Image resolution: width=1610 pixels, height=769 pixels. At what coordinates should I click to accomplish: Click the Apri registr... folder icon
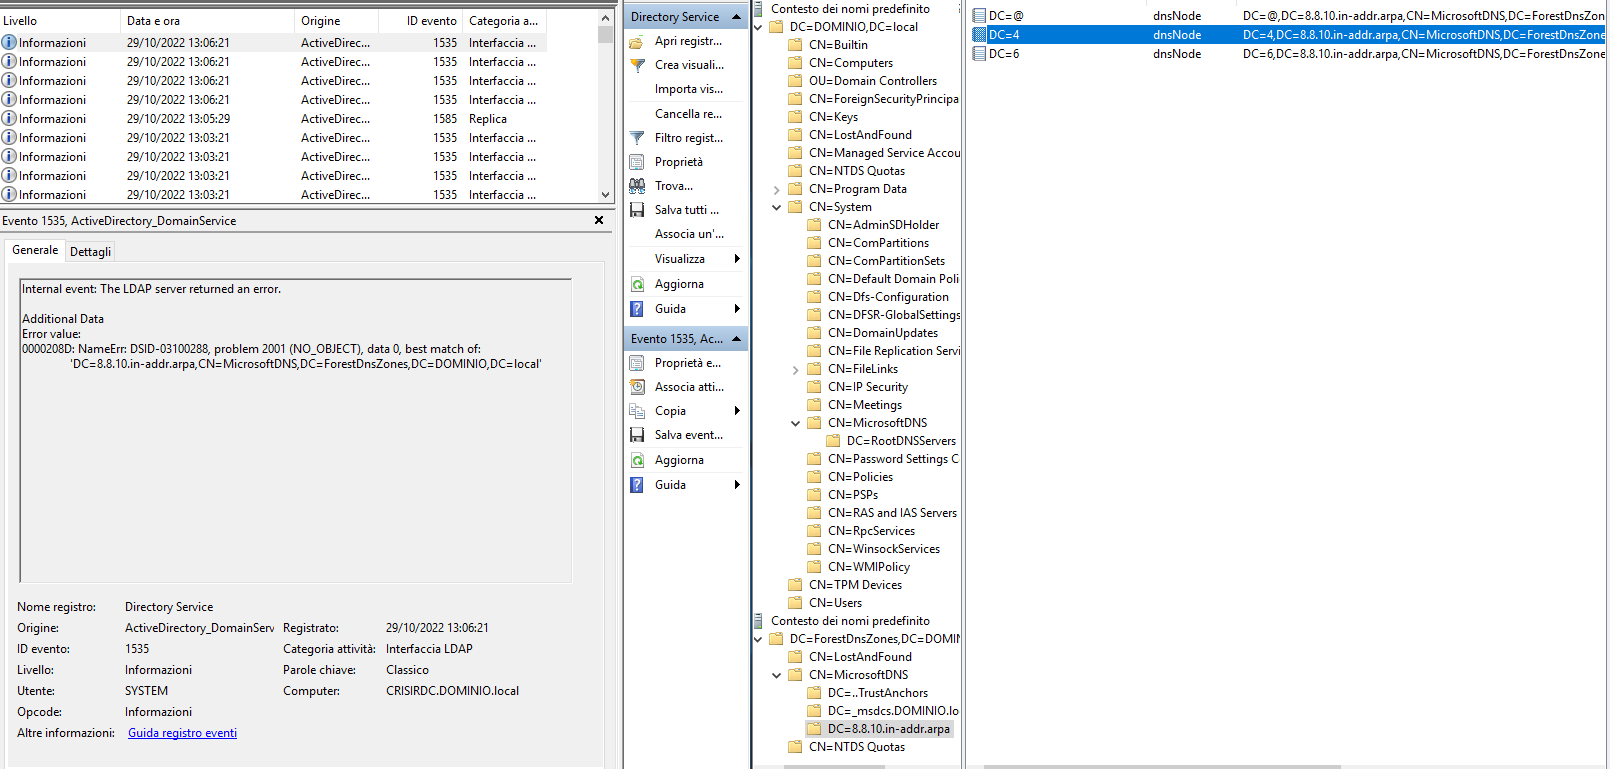pyautogui.click(x=636, y=42)
